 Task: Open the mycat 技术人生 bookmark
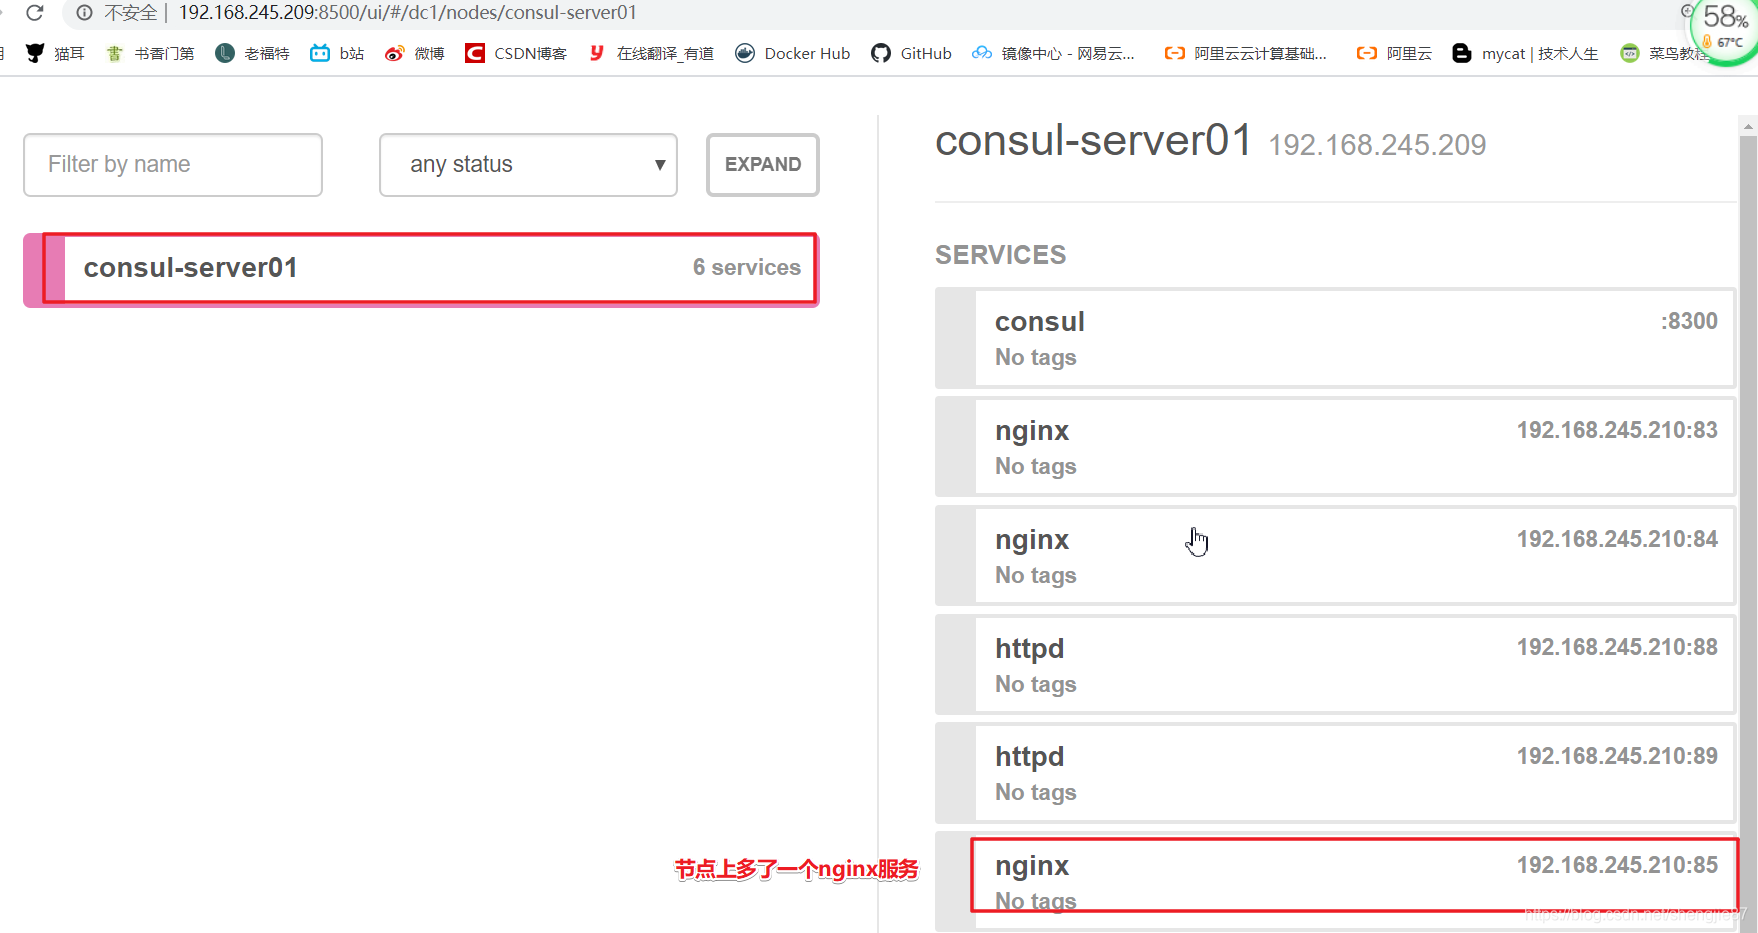(1525, 53)
